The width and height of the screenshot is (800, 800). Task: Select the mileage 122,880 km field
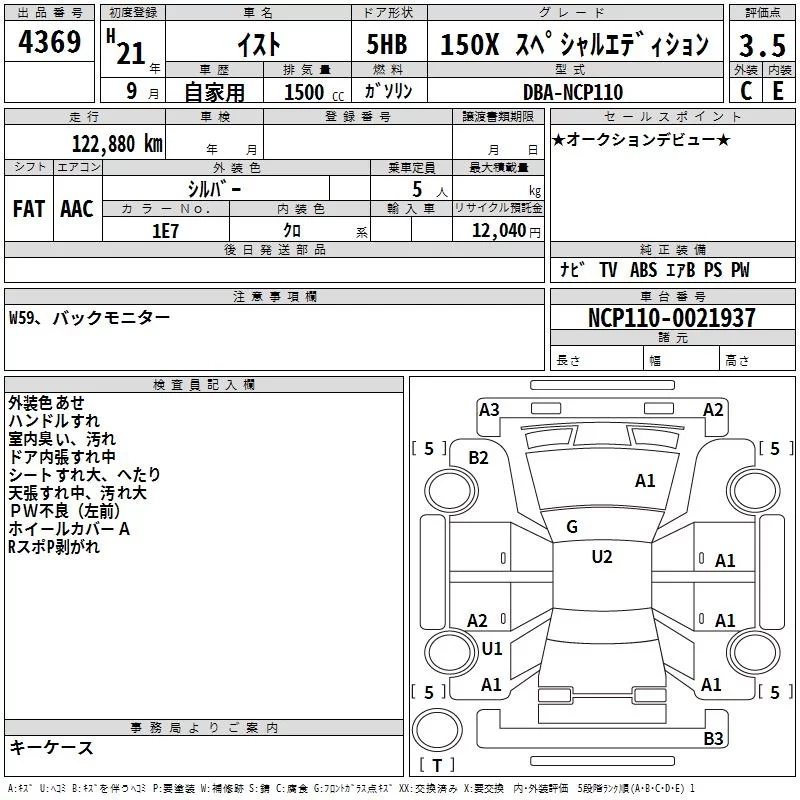(x=85, y=143)
